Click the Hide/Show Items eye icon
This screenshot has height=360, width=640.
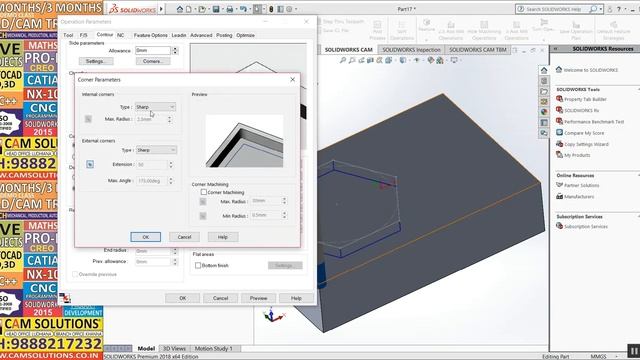[417, 60]
